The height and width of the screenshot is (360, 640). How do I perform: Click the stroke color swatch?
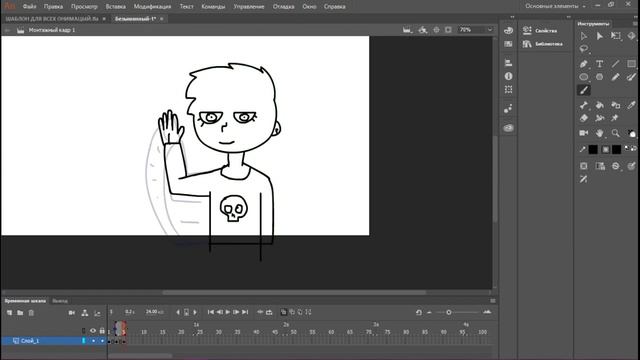point(593,149)
